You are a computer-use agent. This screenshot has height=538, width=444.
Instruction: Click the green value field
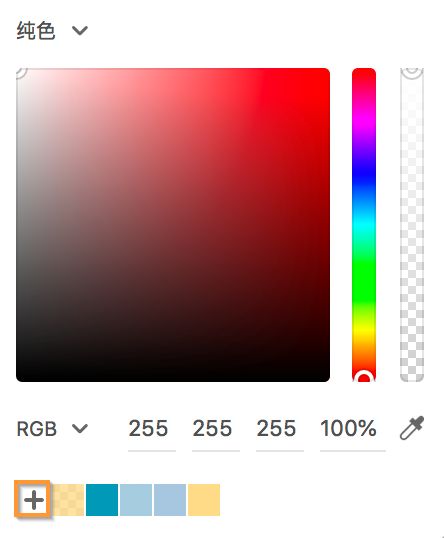(x=215, y=432)
